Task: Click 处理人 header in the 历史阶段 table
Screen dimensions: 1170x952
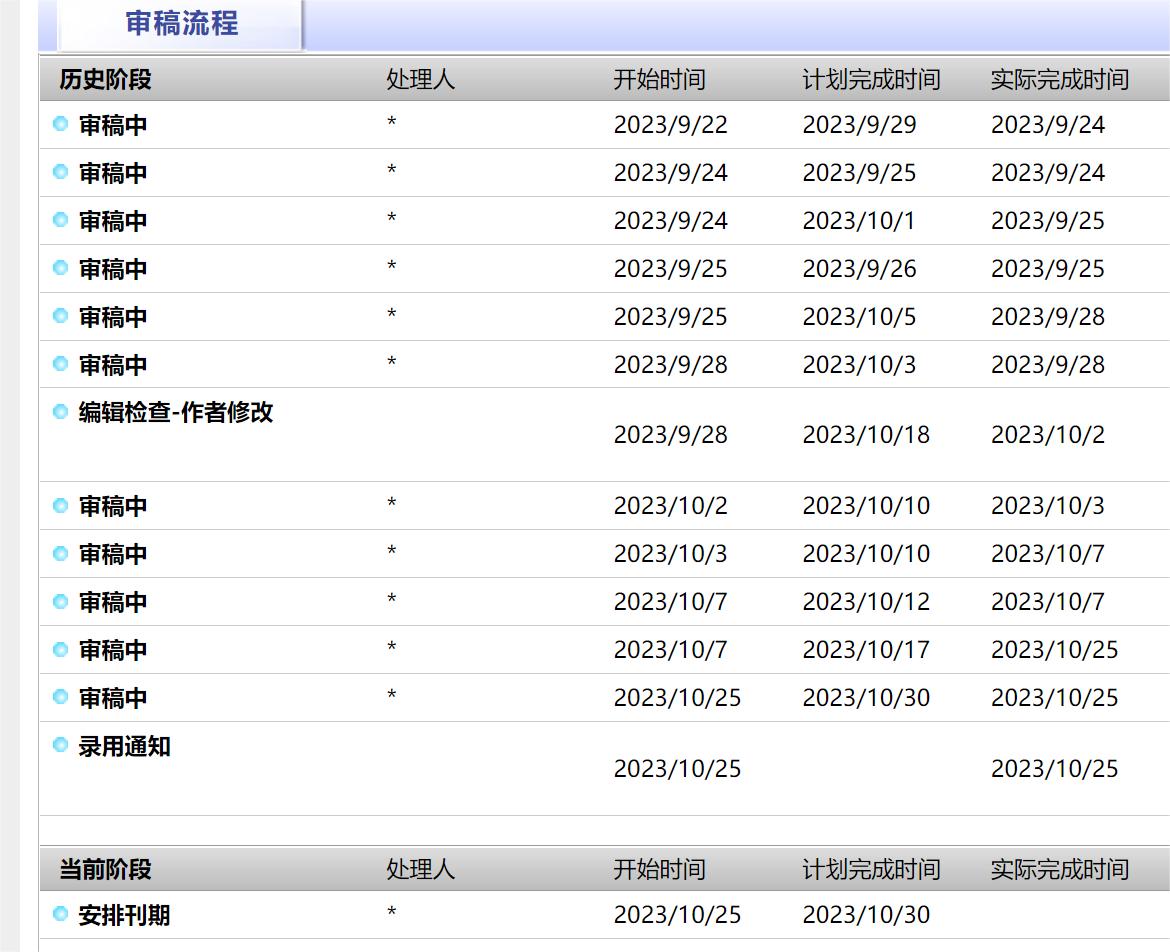Action: pyautogui.click(x=420, y=80)
